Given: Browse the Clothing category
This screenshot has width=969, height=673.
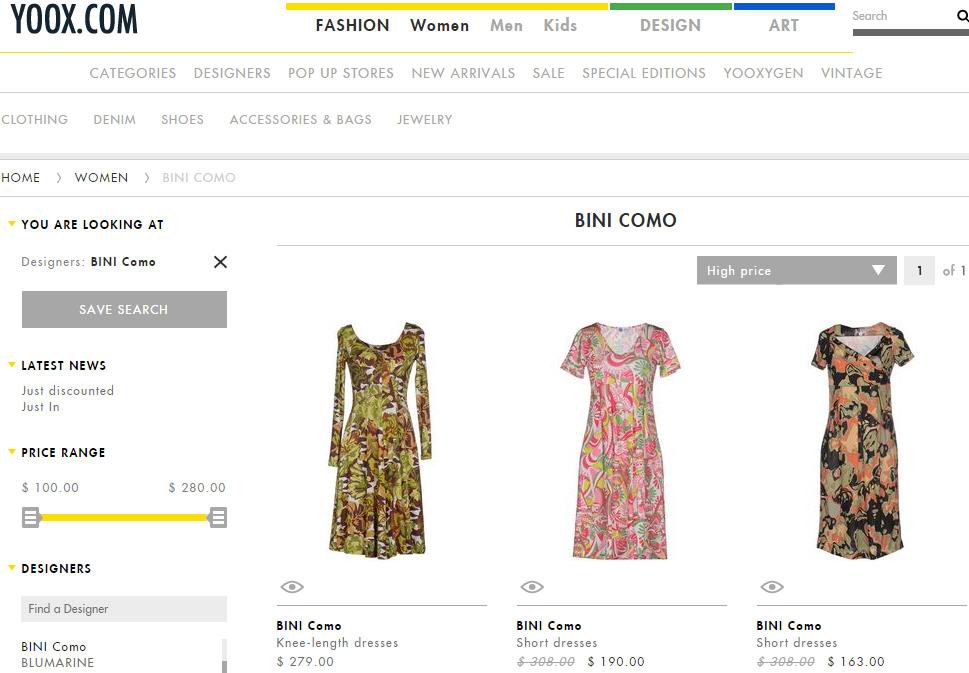Looking at the screenshot, I should point(35,119).
